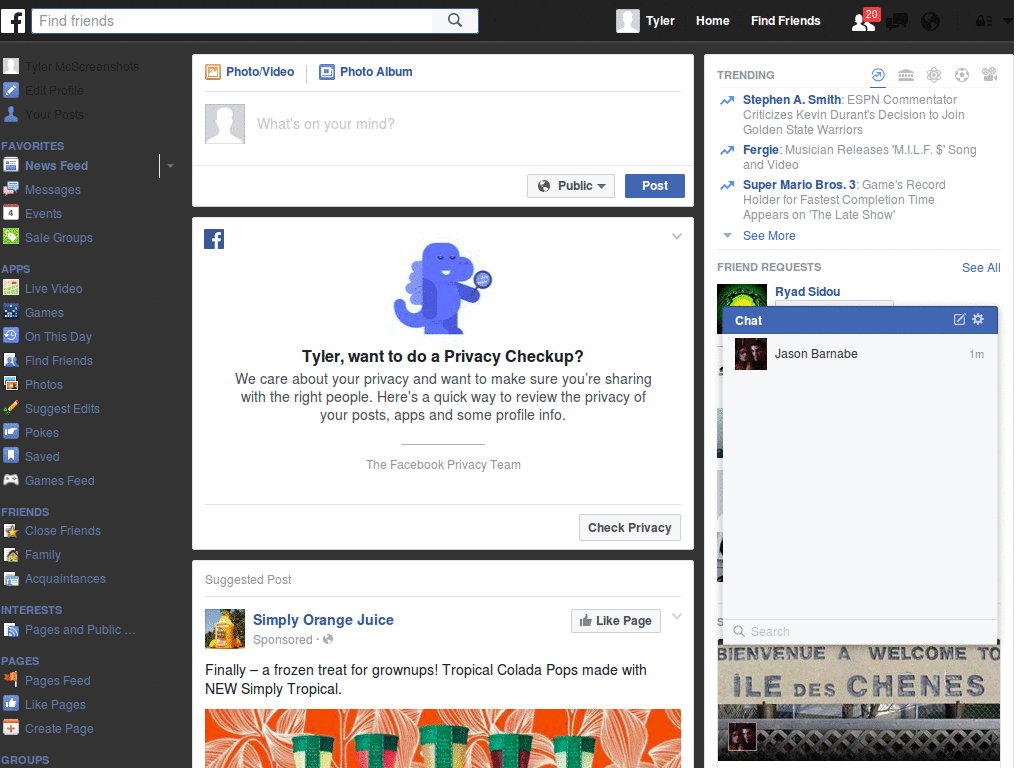
Task: Click the What's on your mind box
Action: tap(443, 124)
